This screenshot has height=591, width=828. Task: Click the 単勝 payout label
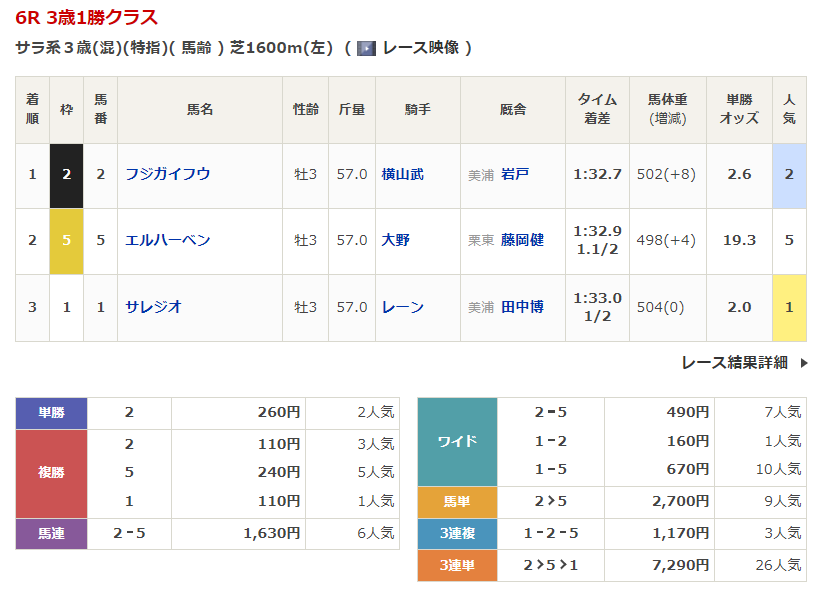point(52,412)
